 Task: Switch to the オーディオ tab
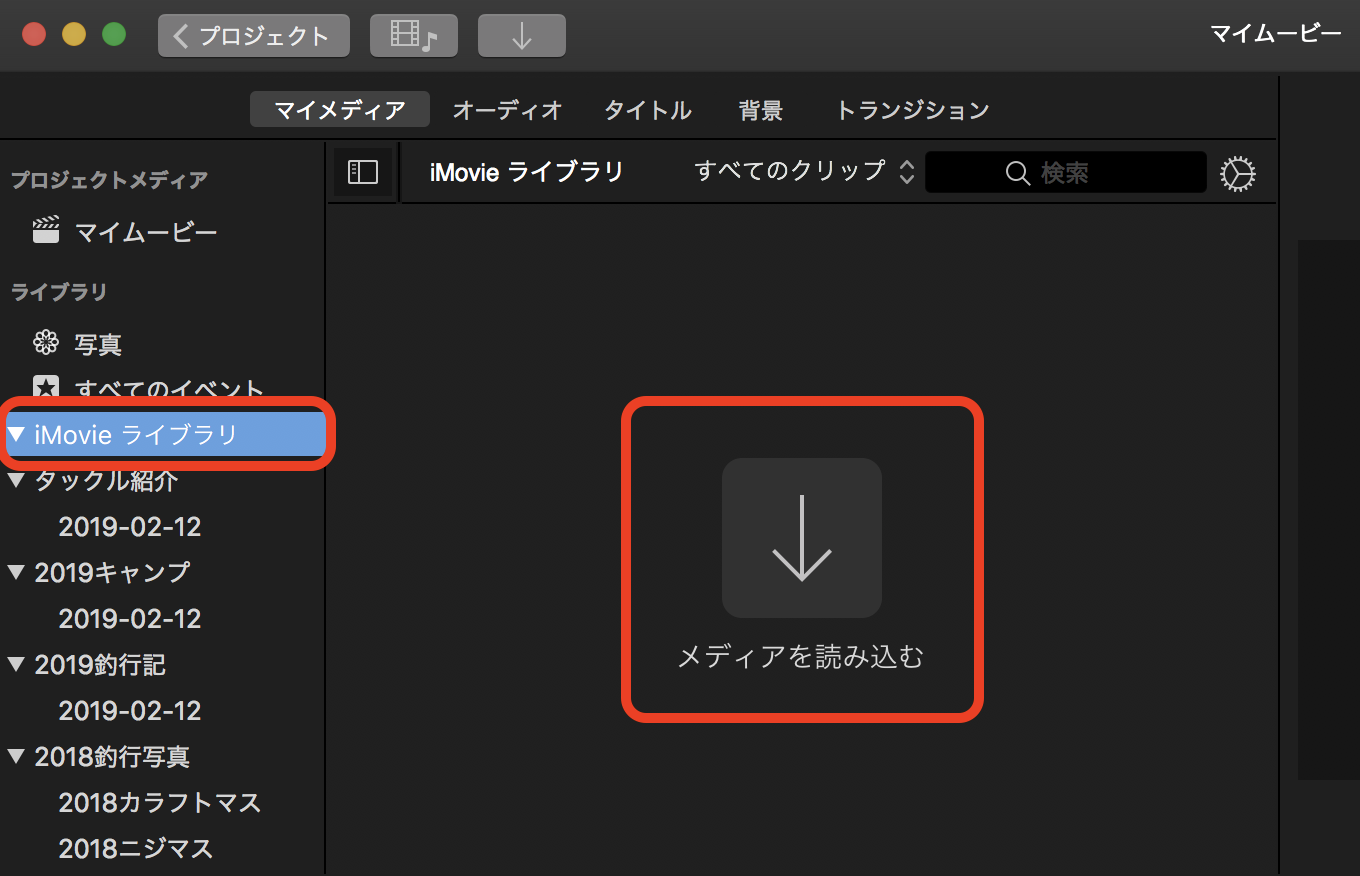click(x=507, y=110)
